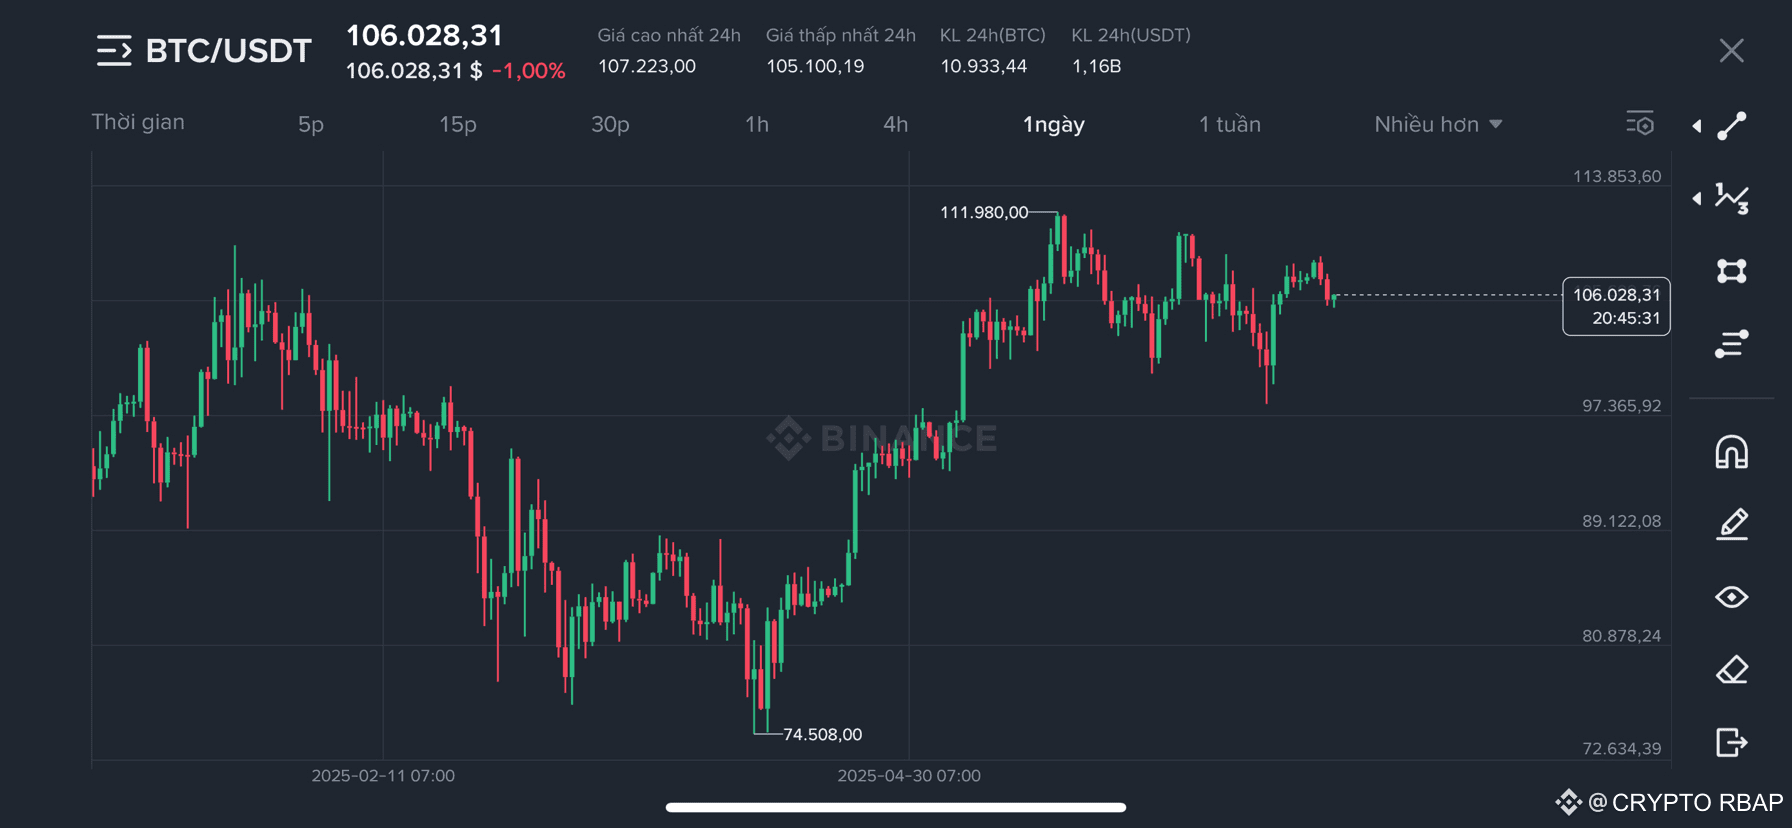Select the 15p interval
The height and width of the screenshot is (828, 1792).
tap(458, 124)
